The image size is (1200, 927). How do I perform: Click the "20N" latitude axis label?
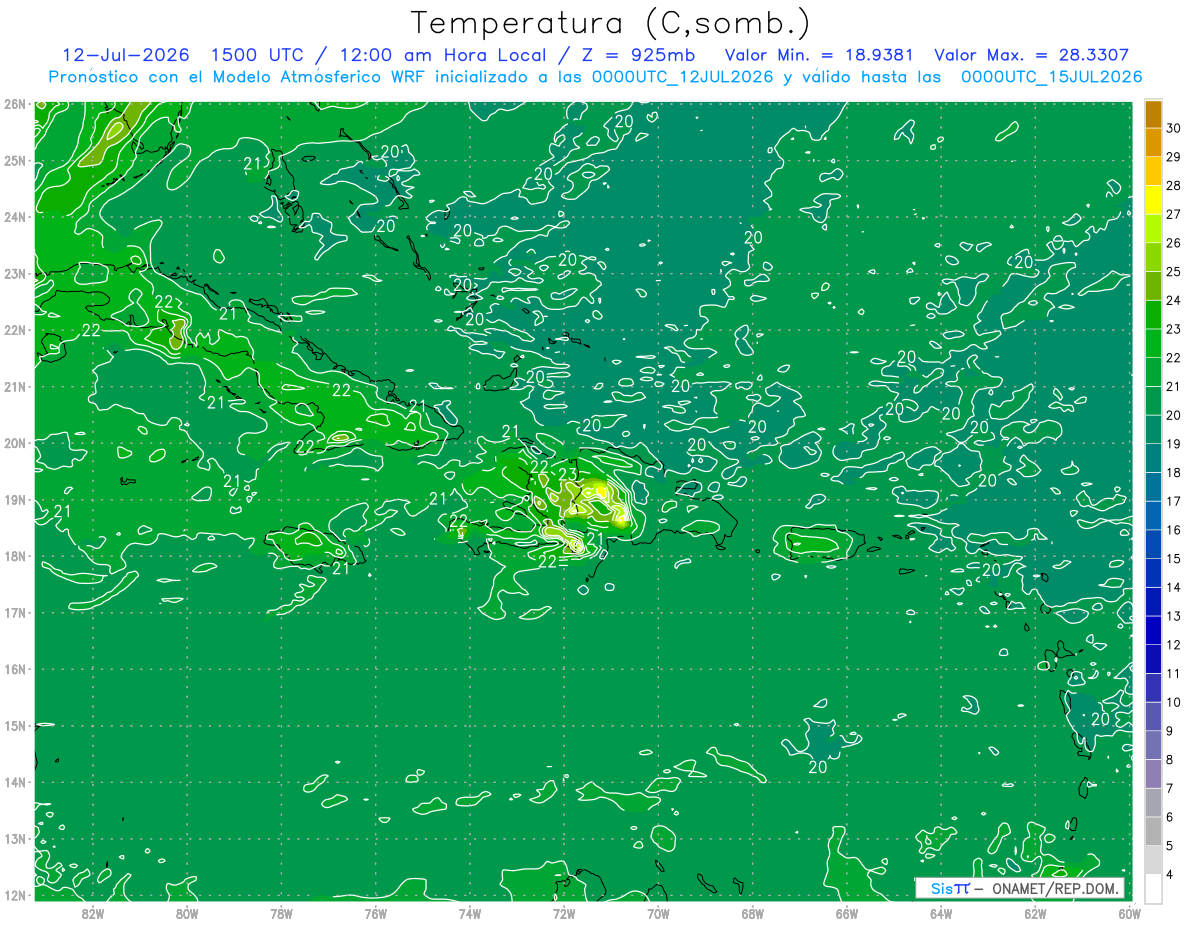14,443
